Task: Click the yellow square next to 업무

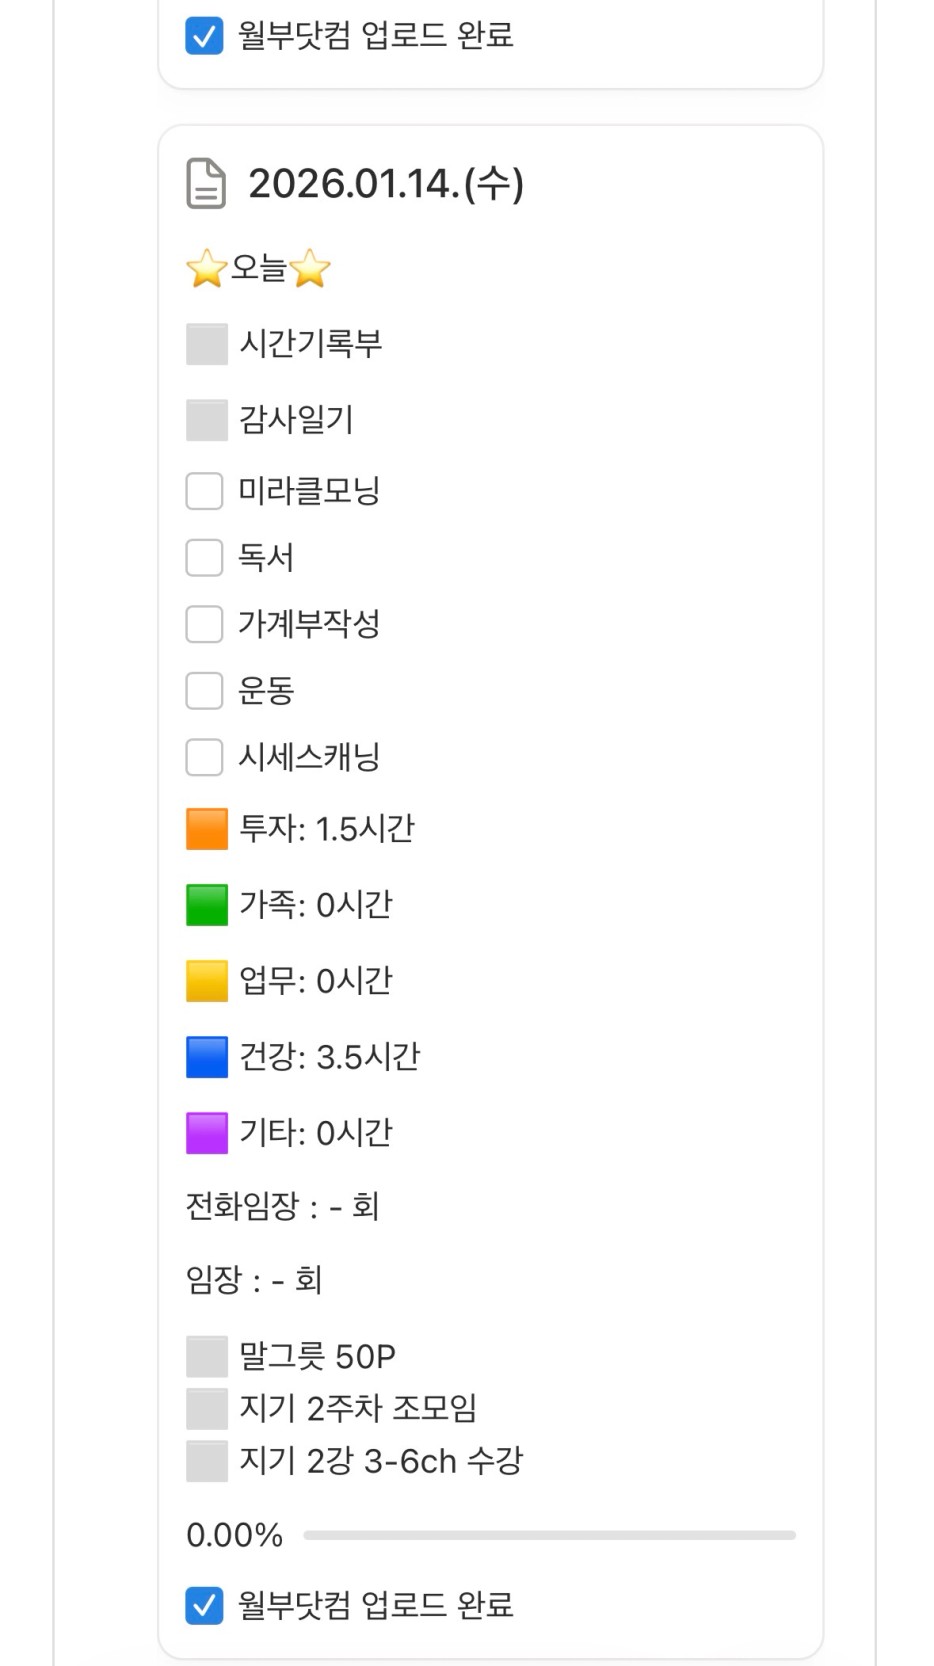Action: click(x=207, y=981)
